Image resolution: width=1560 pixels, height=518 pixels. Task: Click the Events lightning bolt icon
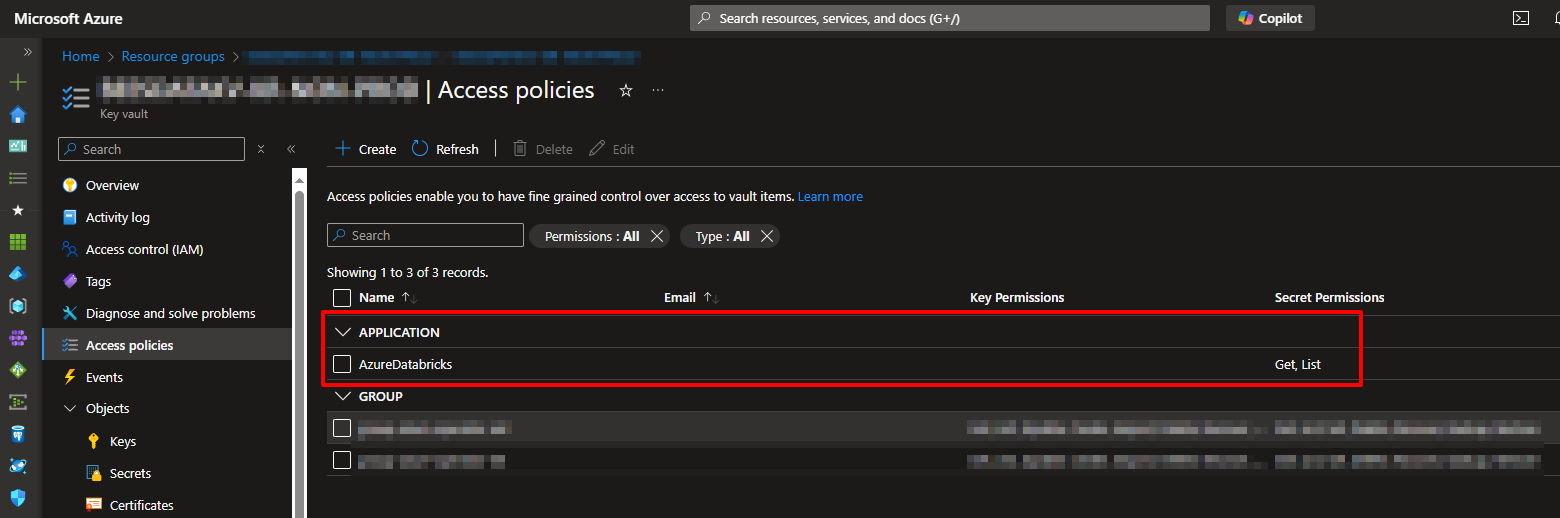[69, 377]
